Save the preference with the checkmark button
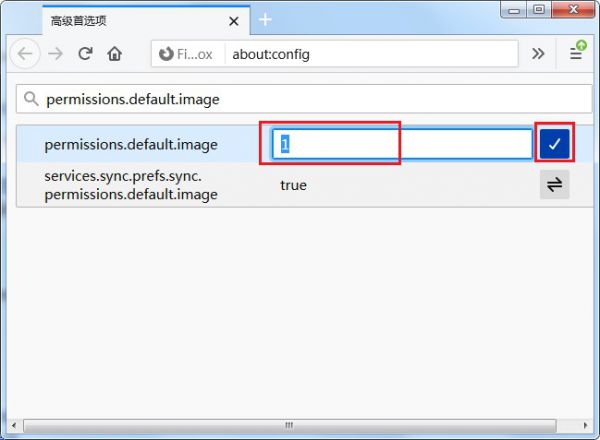 point(554,144)
